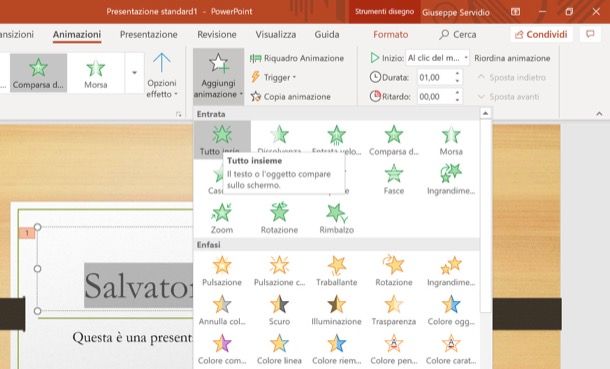Image resolution: width=610 pixels, height=369 pixels.
Task: Select Rotazione under the Entrata section
Action: [279, 218]
